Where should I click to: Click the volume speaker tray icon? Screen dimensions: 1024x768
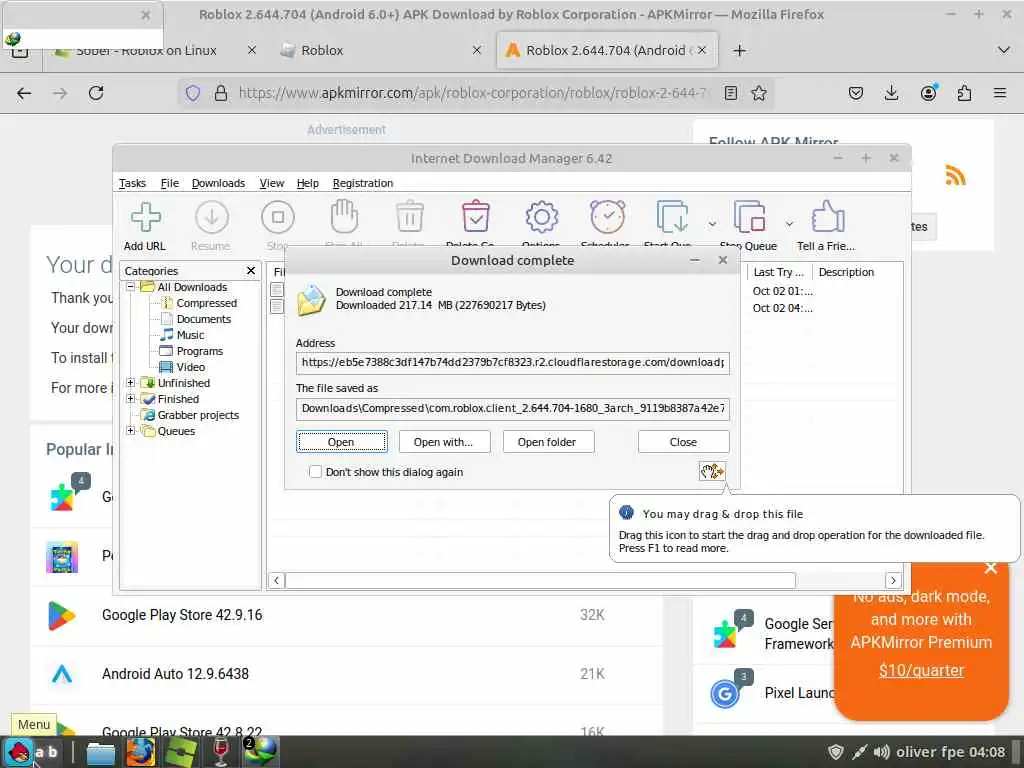point(882,752)
